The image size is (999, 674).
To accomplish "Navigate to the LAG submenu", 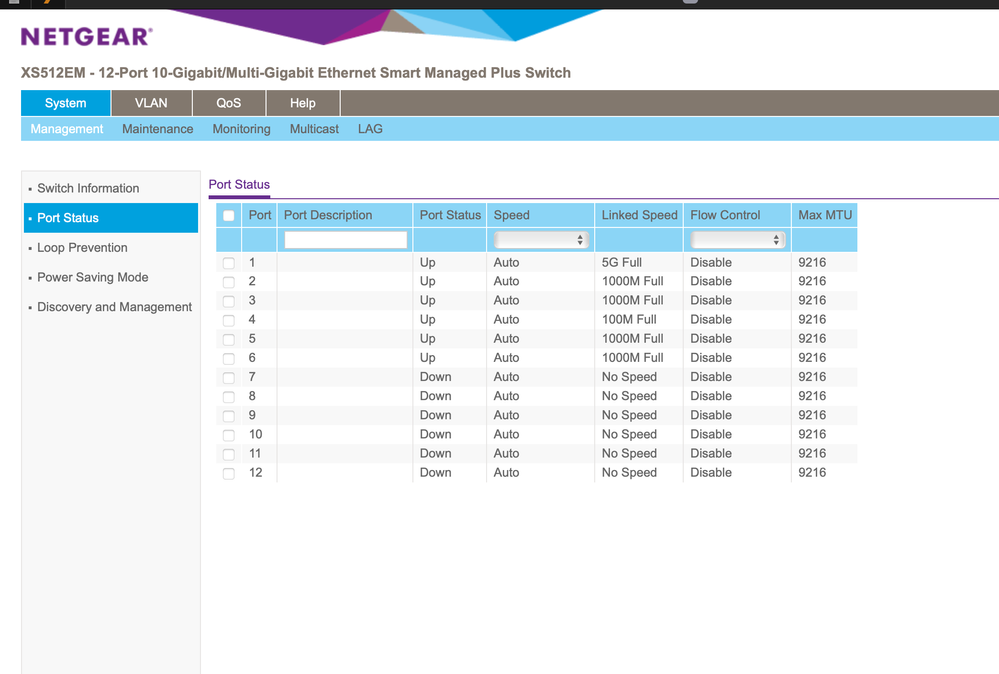I will click(370, 129).
